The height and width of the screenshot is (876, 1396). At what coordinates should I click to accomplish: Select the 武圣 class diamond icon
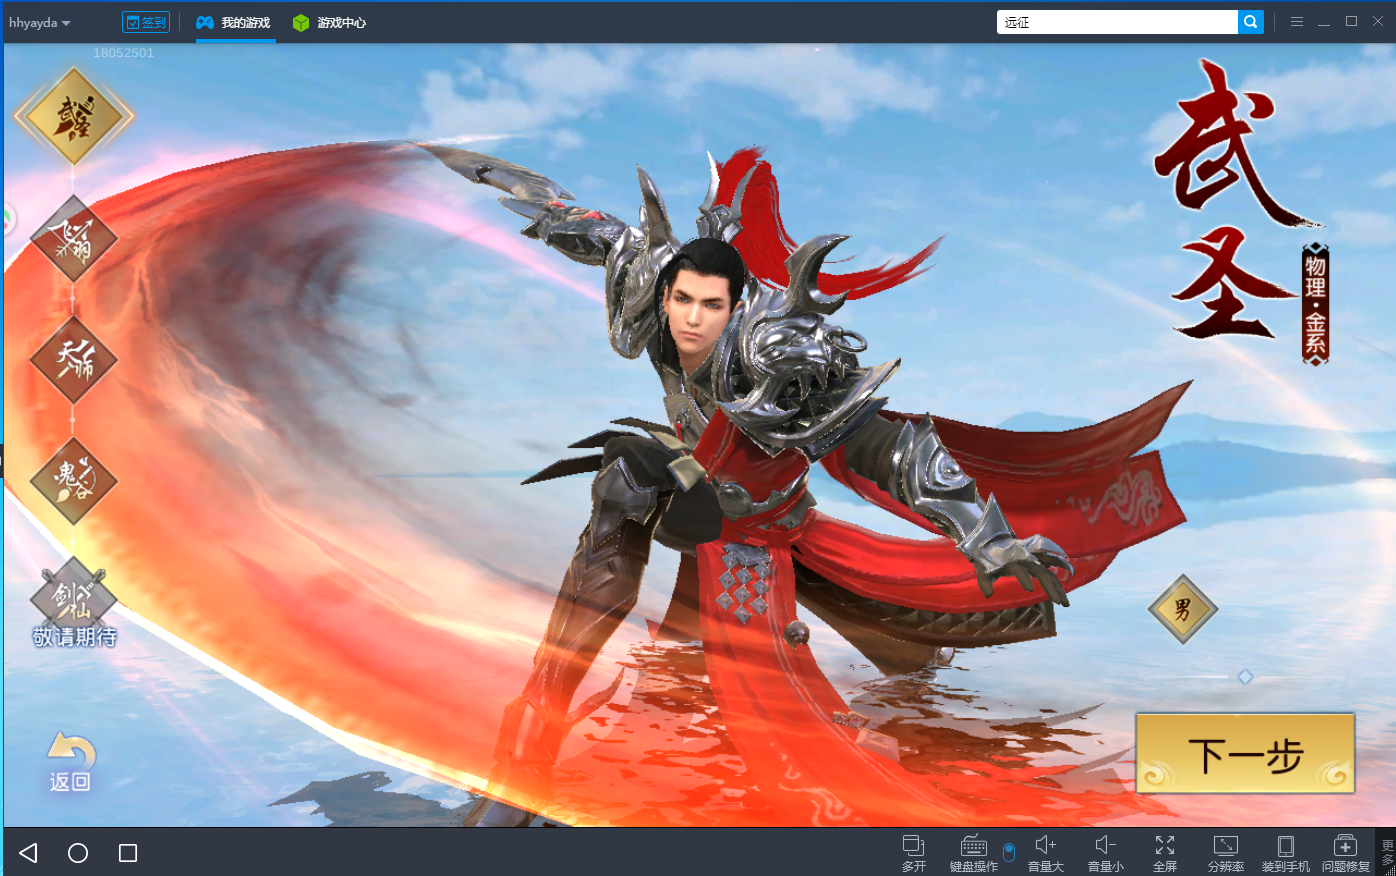pos(74,116)
